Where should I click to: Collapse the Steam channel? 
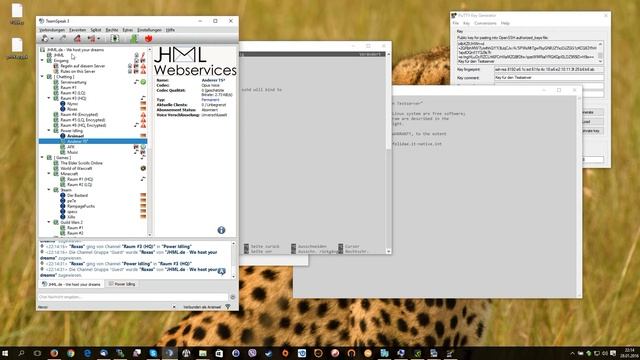click(x=49, y=190)
